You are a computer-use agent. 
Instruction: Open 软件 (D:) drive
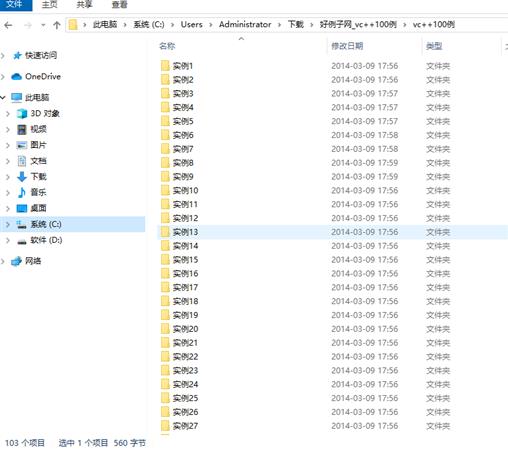46,240
